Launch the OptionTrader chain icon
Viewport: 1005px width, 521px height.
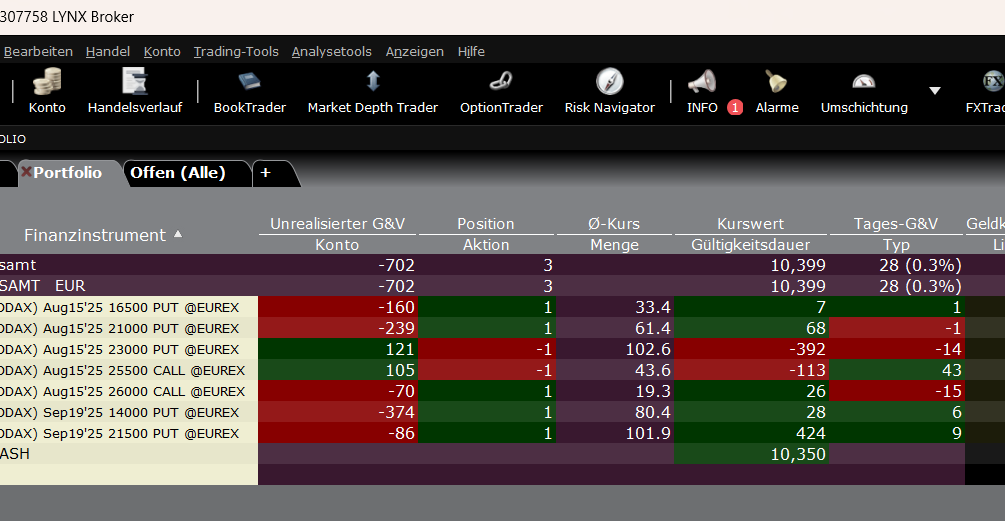coord(501,83)
